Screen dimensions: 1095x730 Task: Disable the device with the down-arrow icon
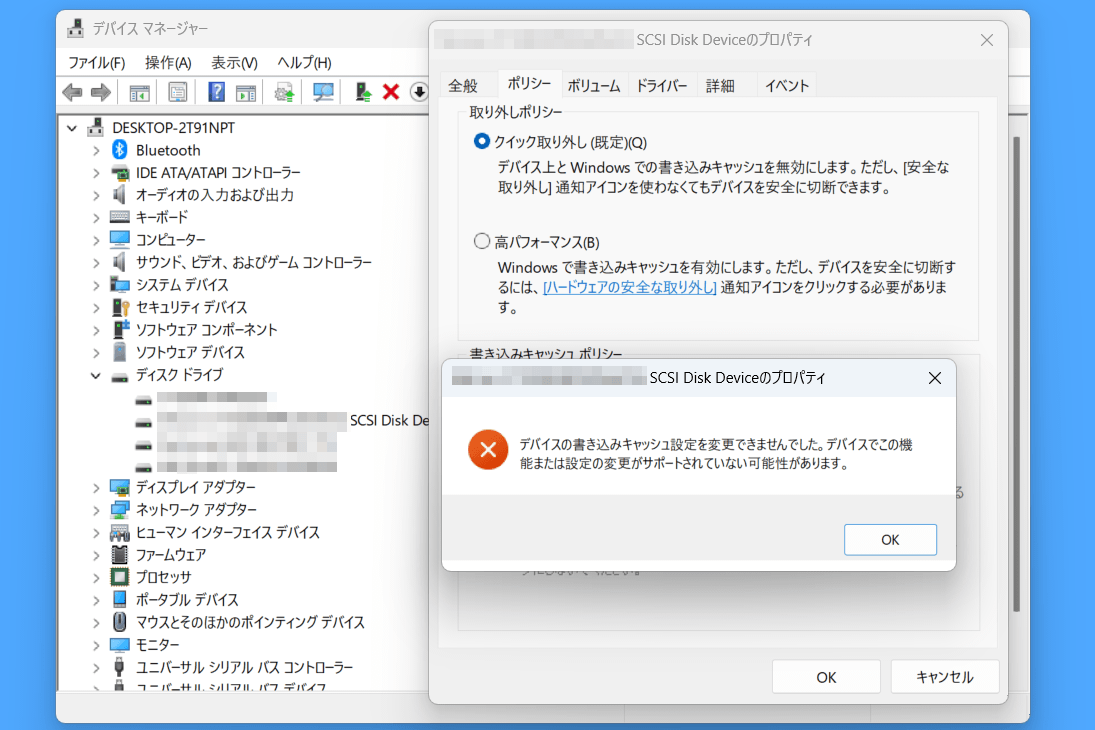coord(419,92)
